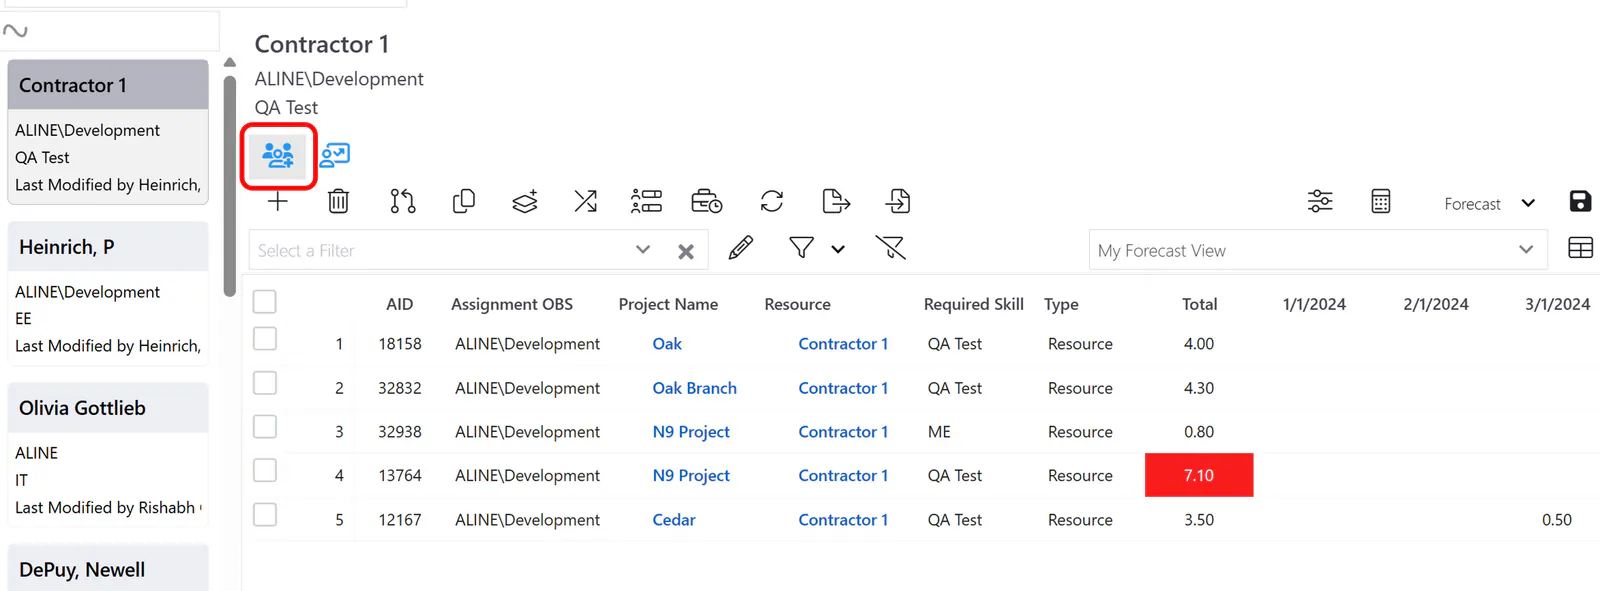Click the clear filter crossed funnel icon
The width and height of the screenshot is (1600, 591).
(x=890, y=248)
